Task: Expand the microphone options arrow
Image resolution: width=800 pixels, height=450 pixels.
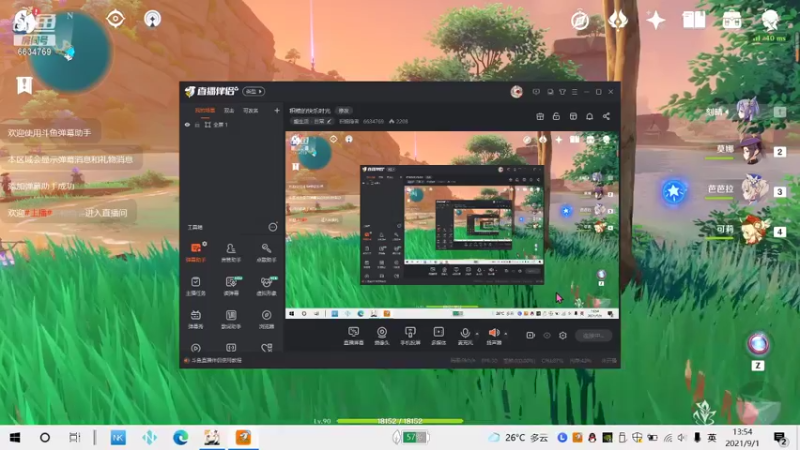Action: pyautogui.click(x=477, y=334)
